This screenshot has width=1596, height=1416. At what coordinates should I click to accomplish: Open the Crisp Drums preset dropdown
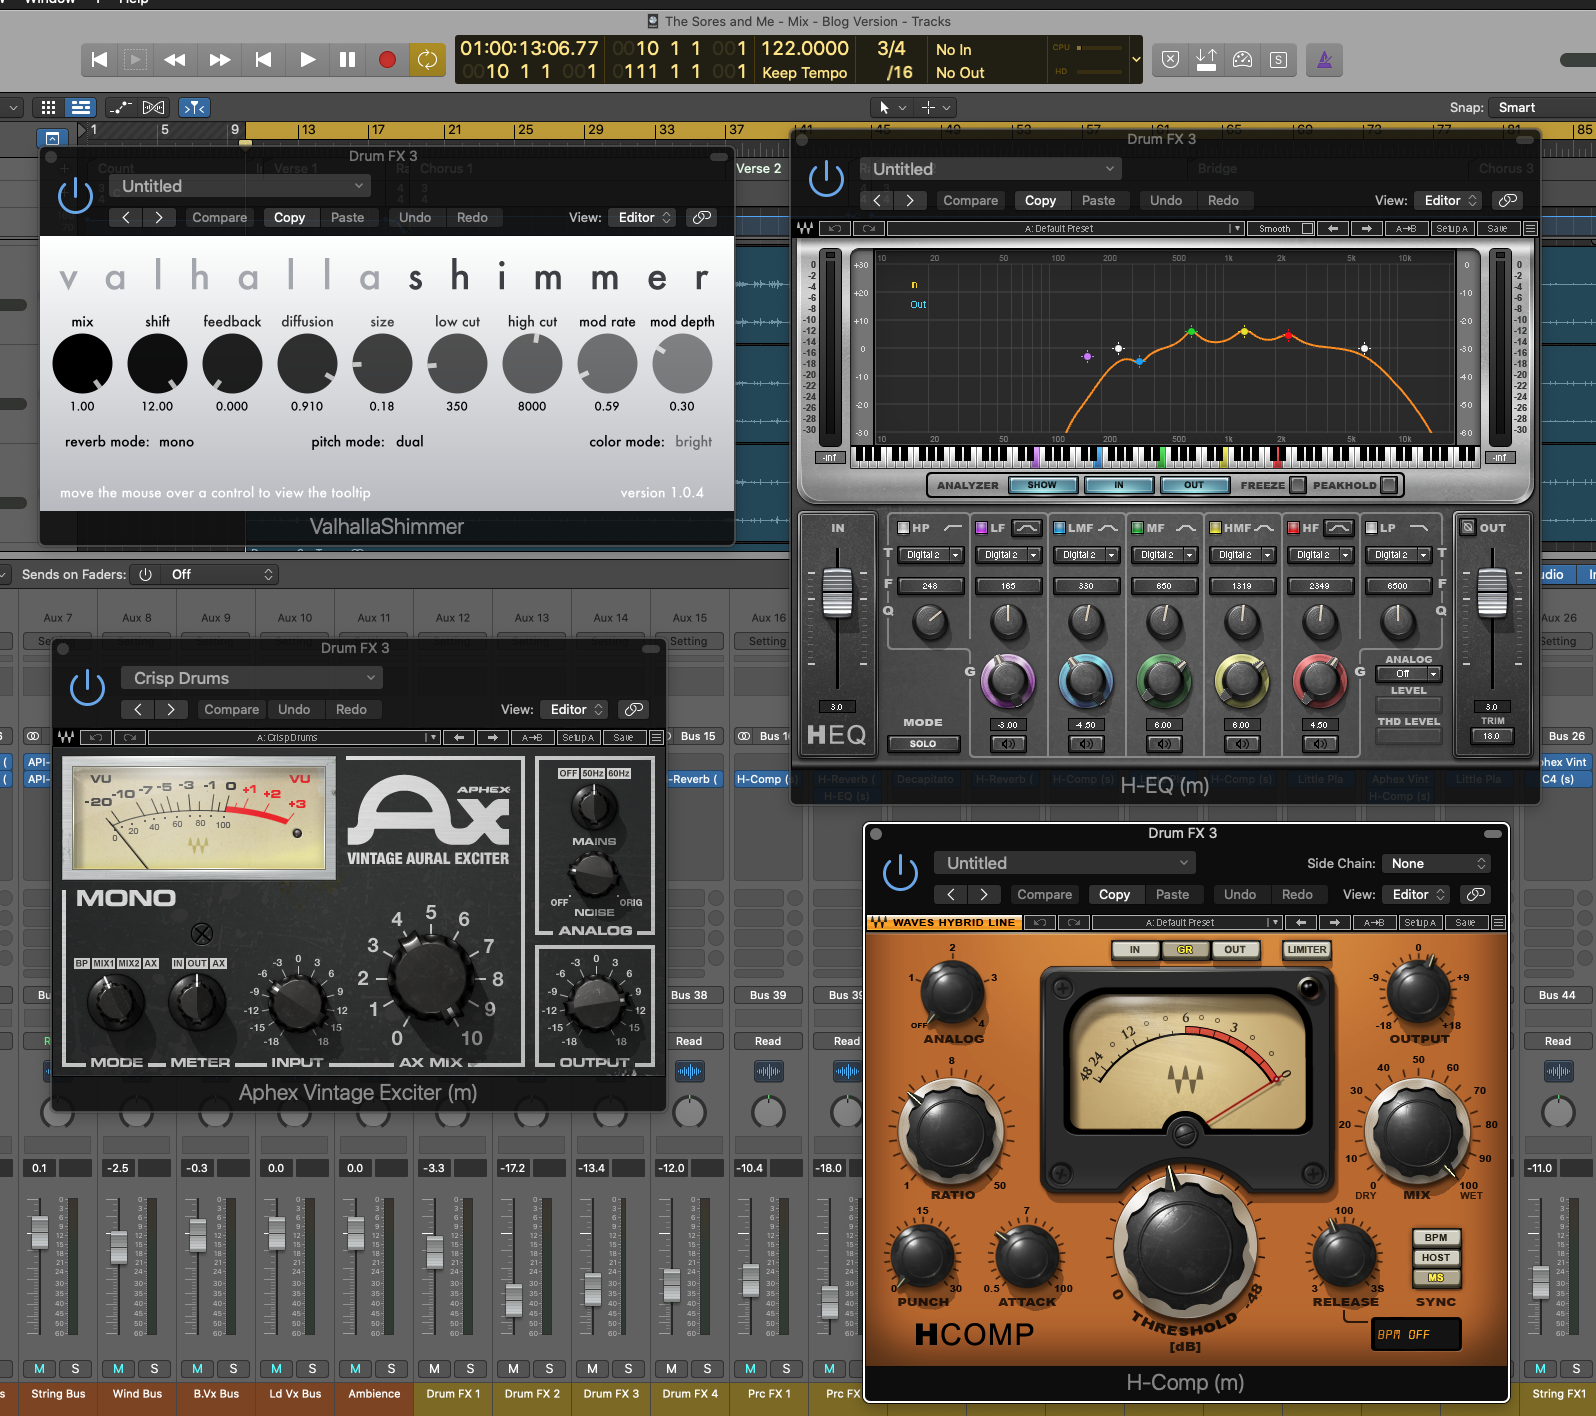253,678
